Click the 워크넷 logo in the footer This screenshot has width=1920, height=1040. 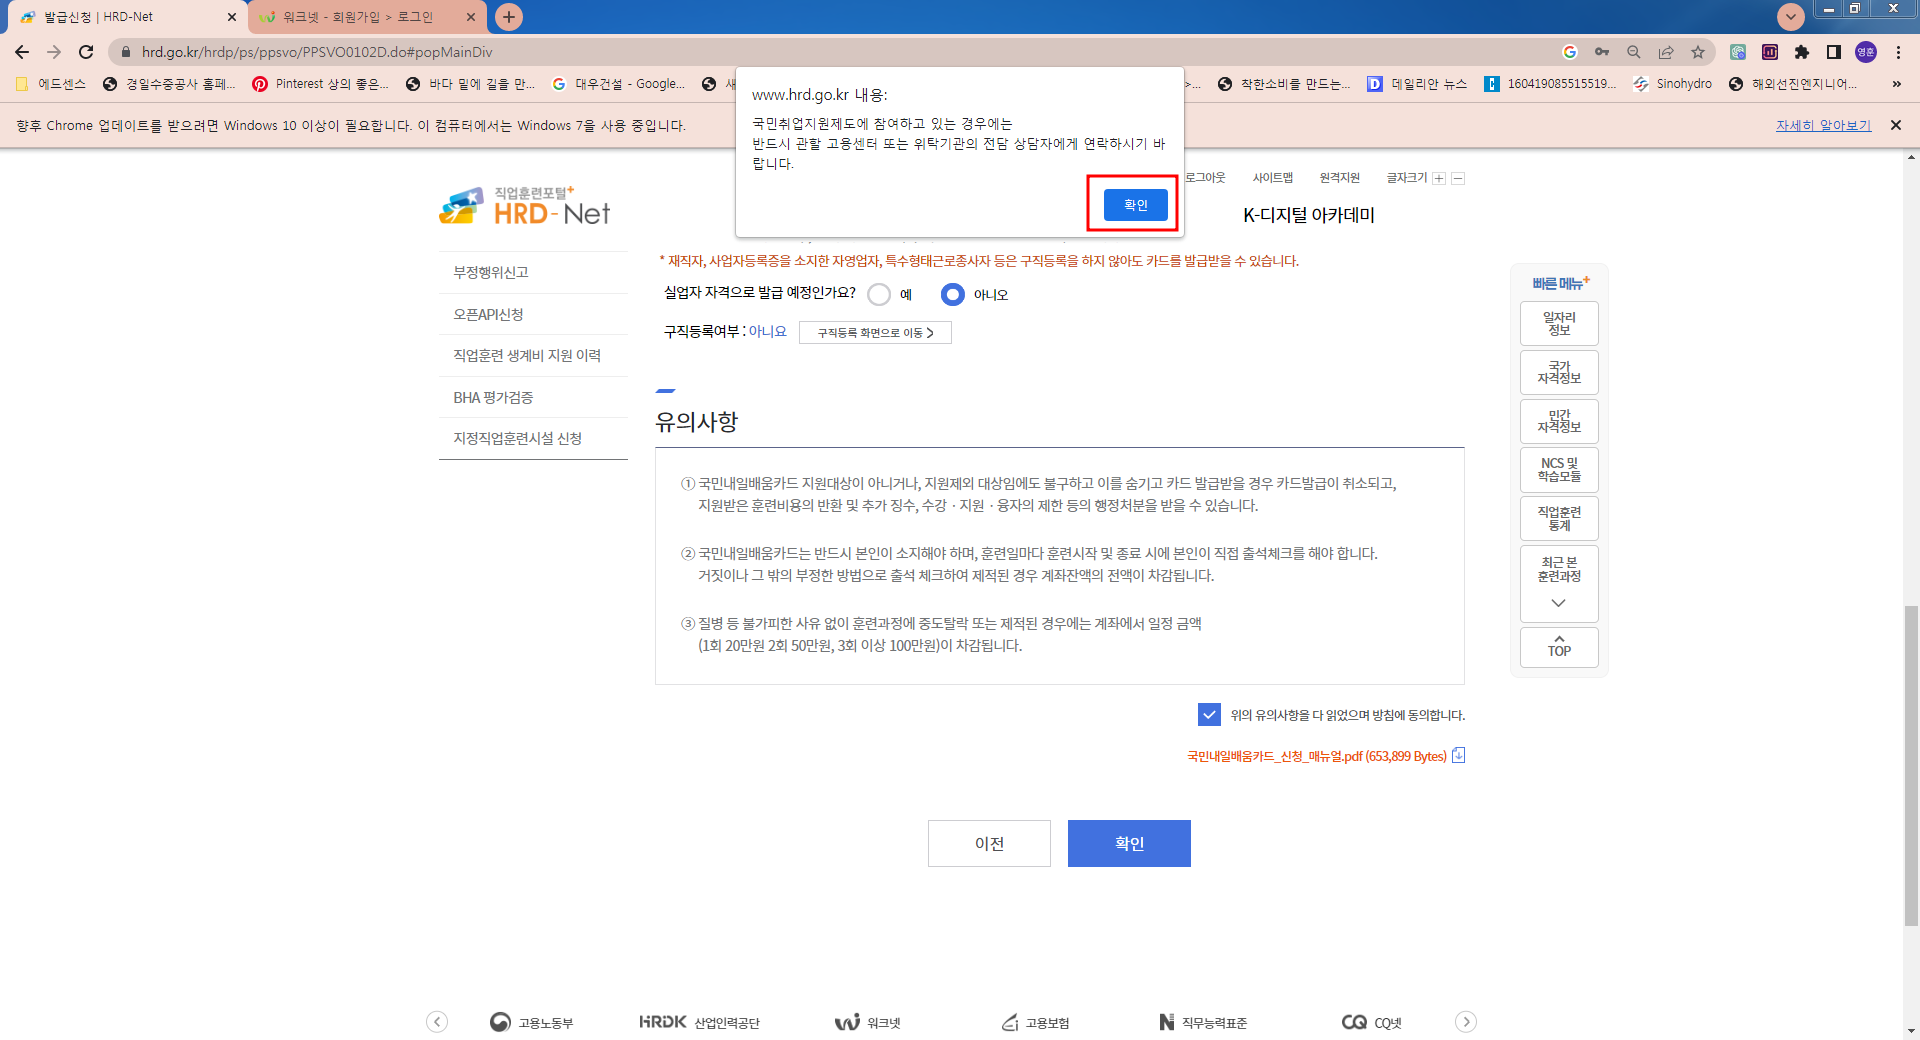866,1022
